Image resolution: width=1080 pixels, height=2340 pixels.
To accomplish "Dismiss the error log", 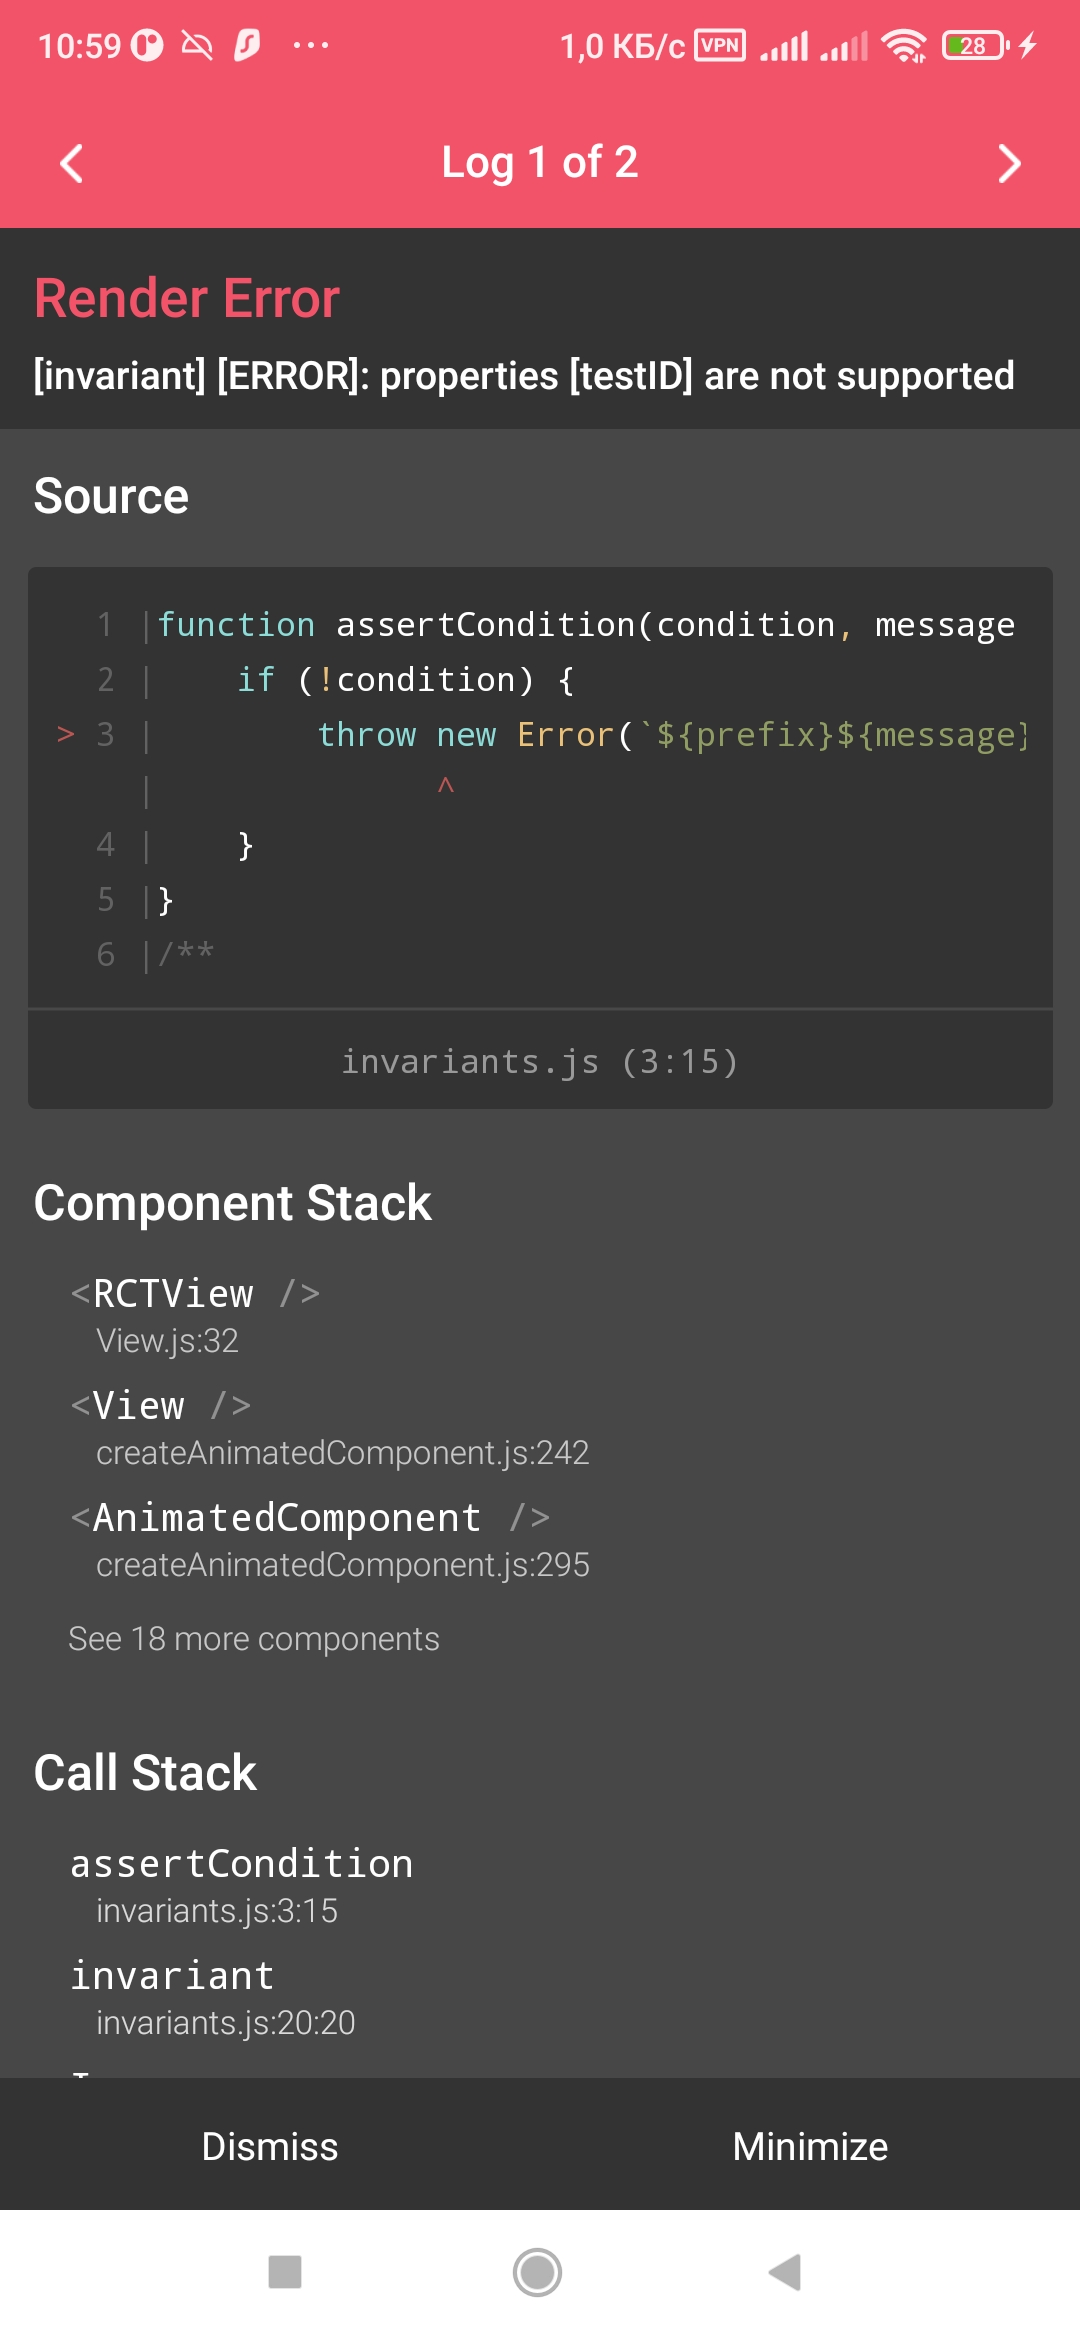I will 270,2146.
